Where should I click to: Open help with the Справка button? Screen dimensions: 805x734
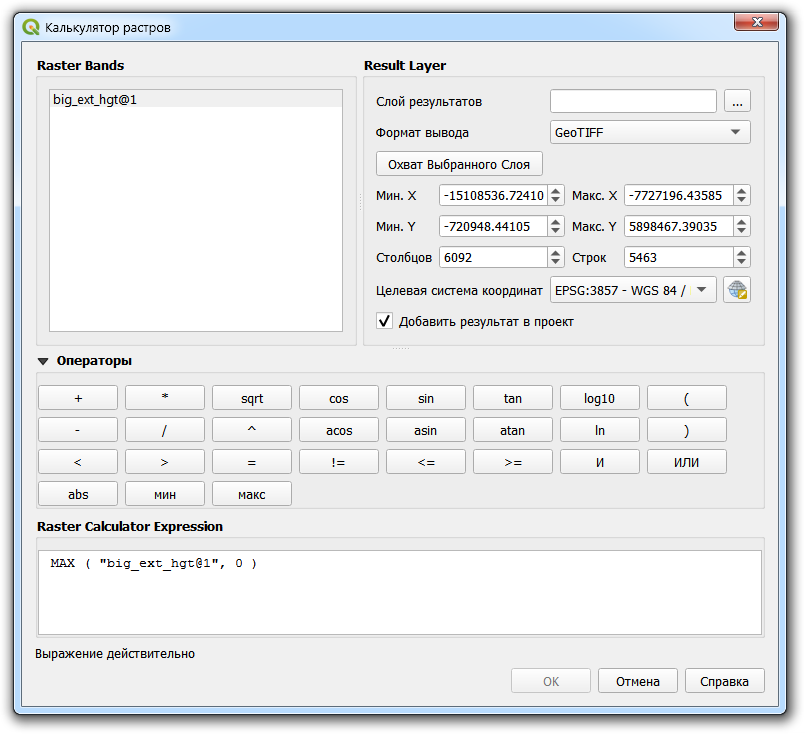coord(724,681)
